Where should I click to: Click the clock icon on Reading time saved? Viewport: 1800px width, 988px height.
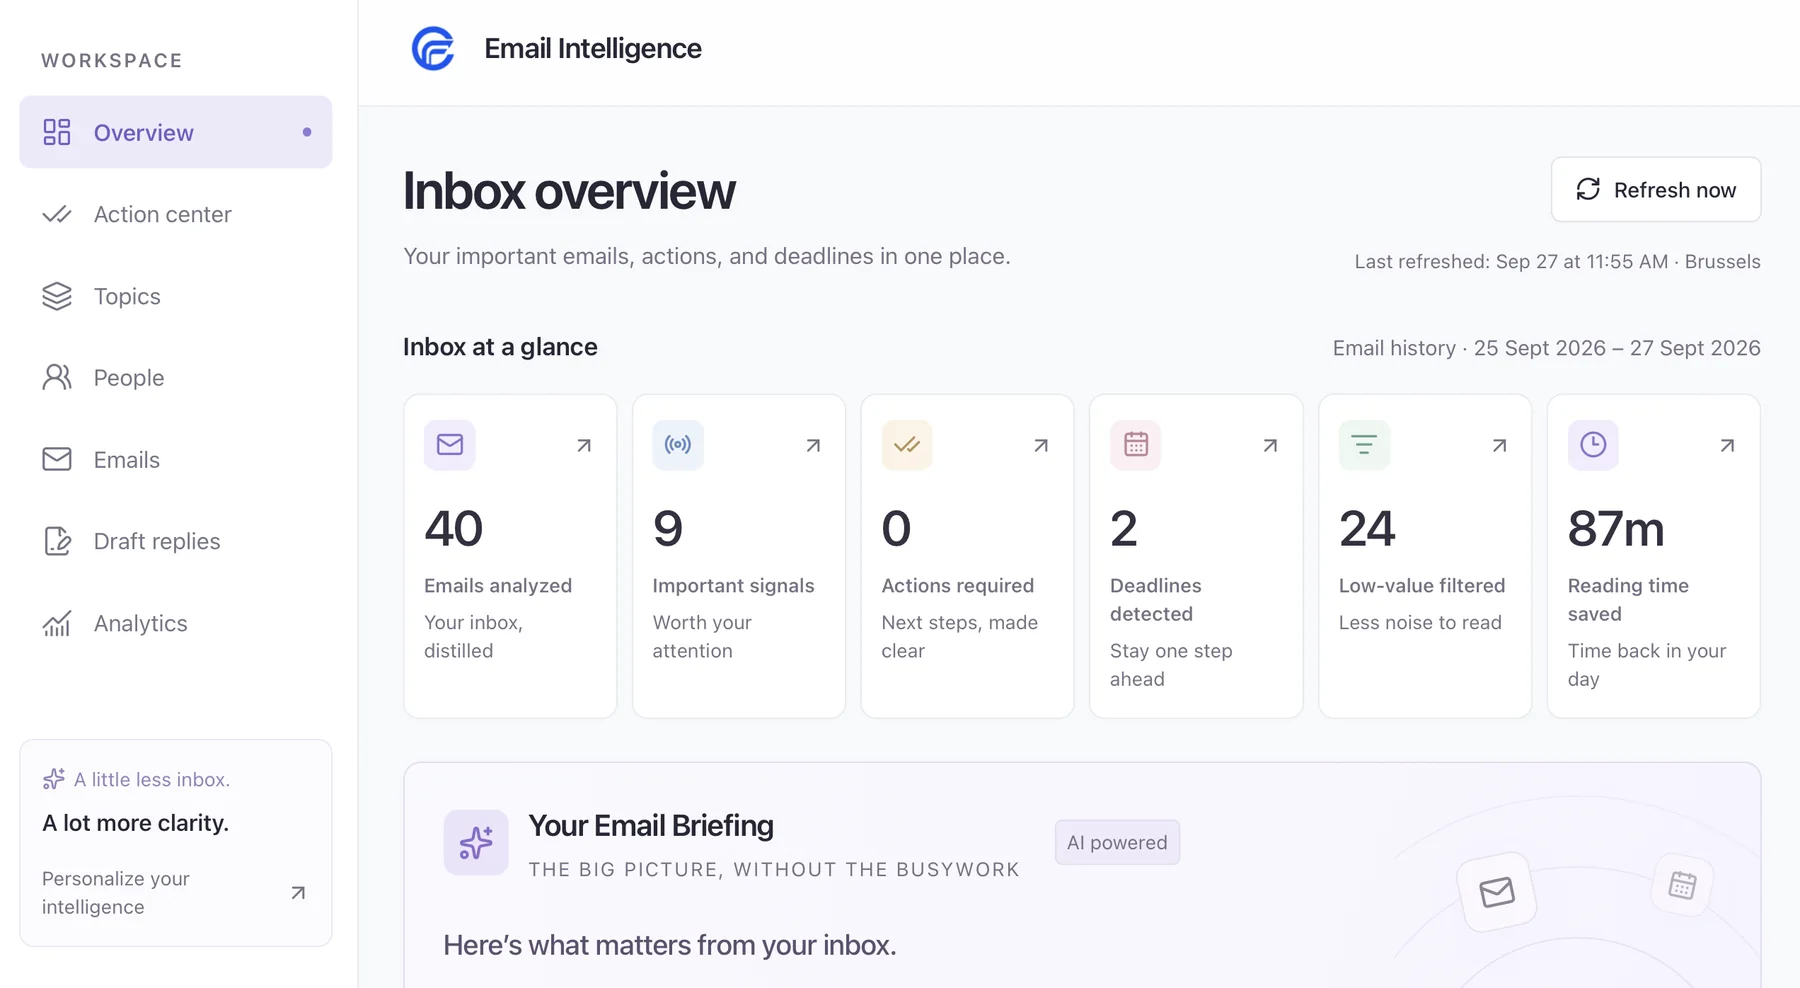(x=1593, y=445)
